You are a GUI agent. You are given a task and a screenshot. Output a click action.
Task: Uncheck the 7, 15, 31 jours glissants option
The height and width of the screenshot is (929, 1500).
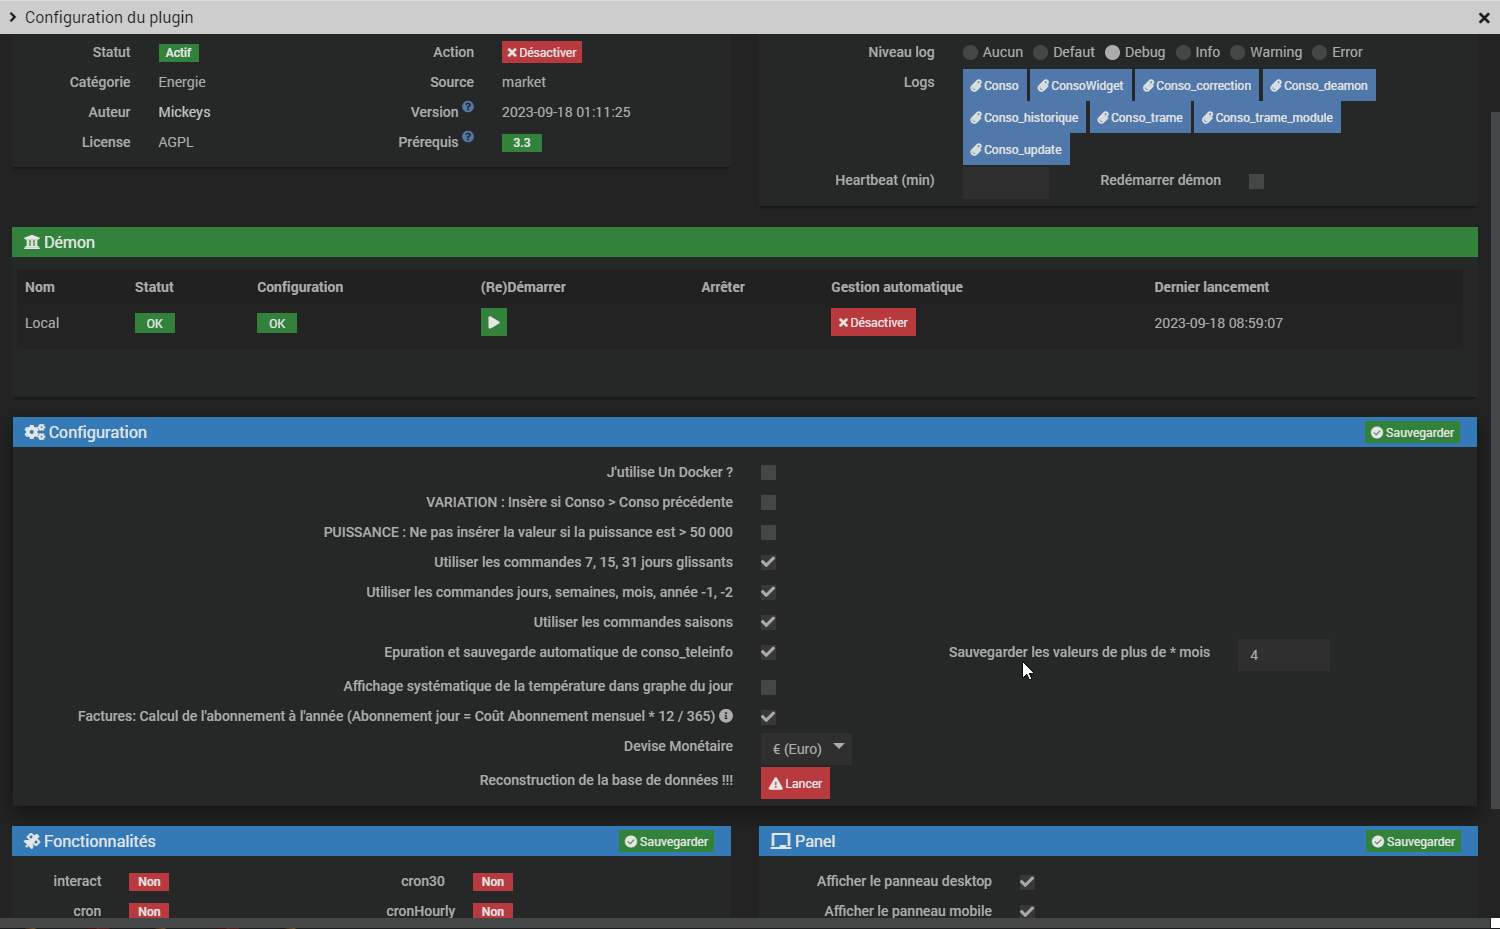(x=768, y=562)
